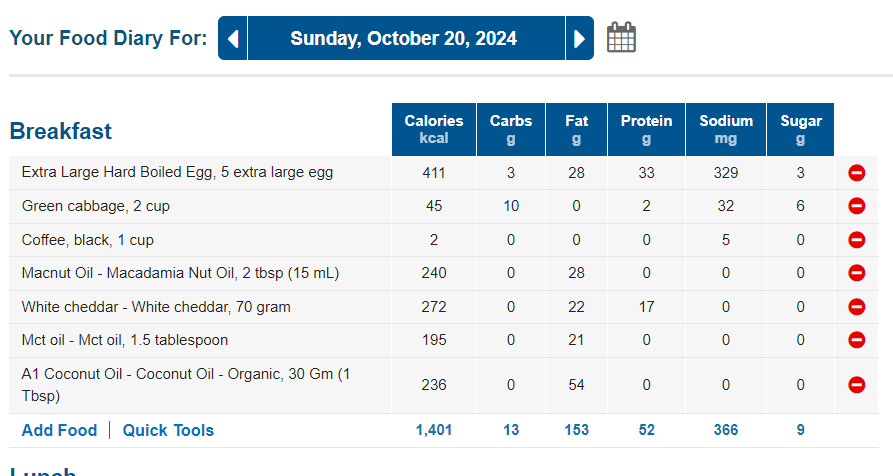Delete Mct oil entry

pyautogui.click(x=856, y=340)
